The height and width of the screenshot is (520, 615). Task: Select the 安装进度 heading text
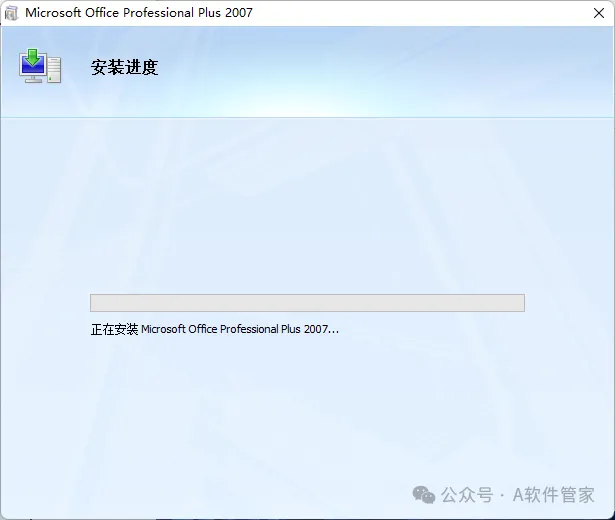[125, 67]
